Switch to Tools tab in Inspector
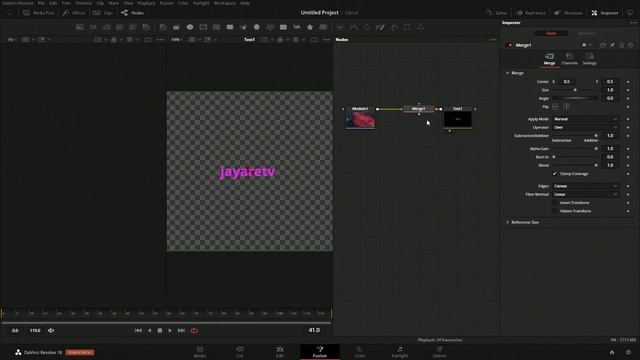Screen dimensions: 640x360 551,33
